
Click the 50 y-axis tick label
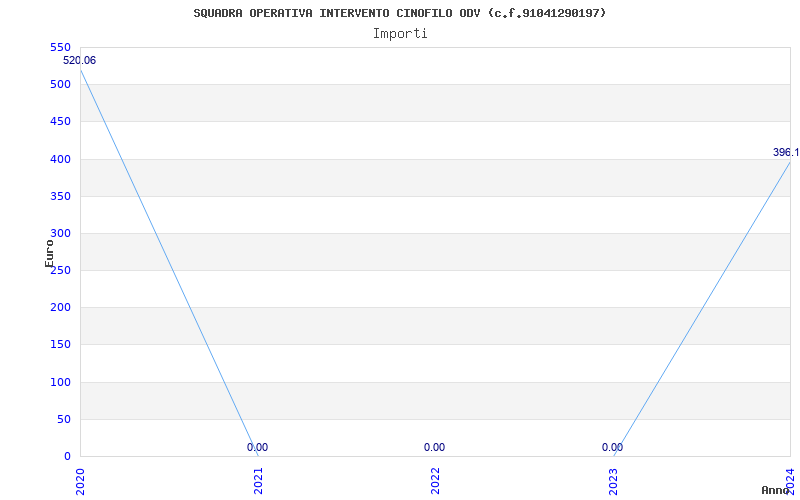[63, 419]
